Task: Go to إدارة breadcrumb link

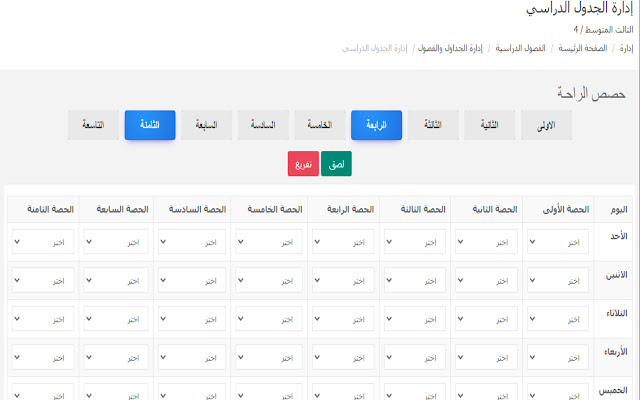Action: pos(626,49)
